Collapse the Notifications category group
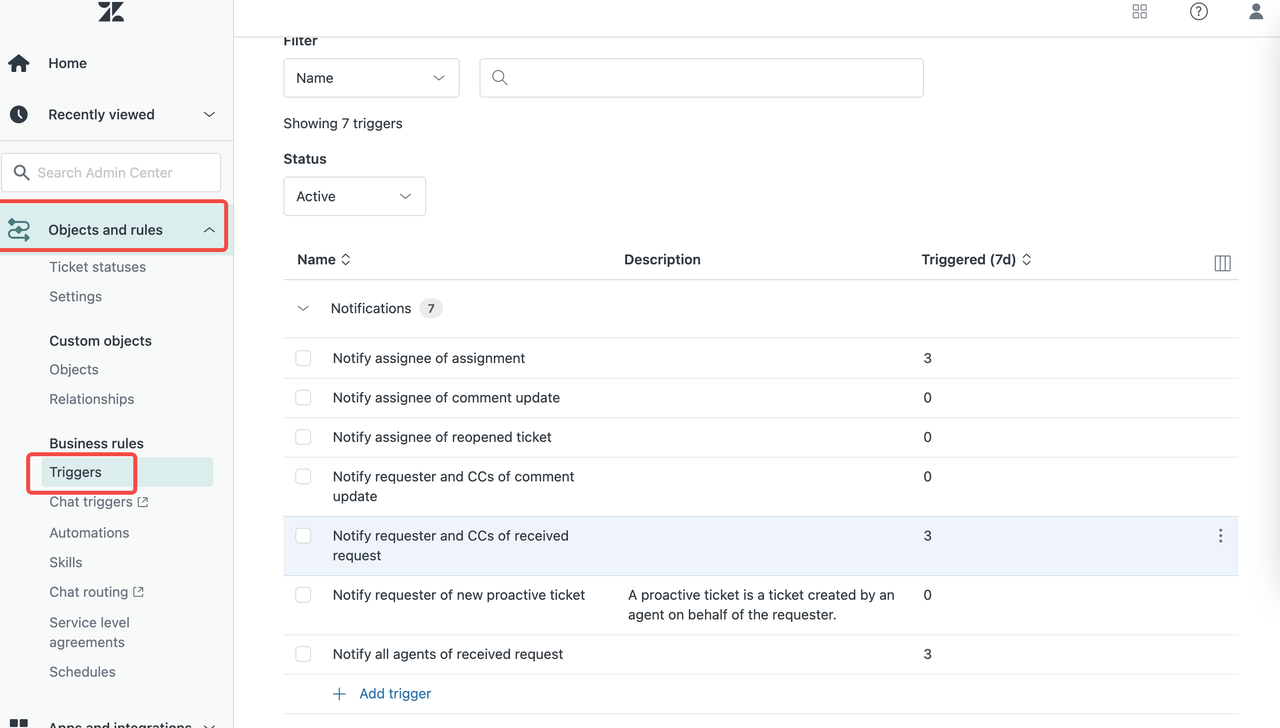The width and height of the screenshot is (1280, 728). [303, 309]
